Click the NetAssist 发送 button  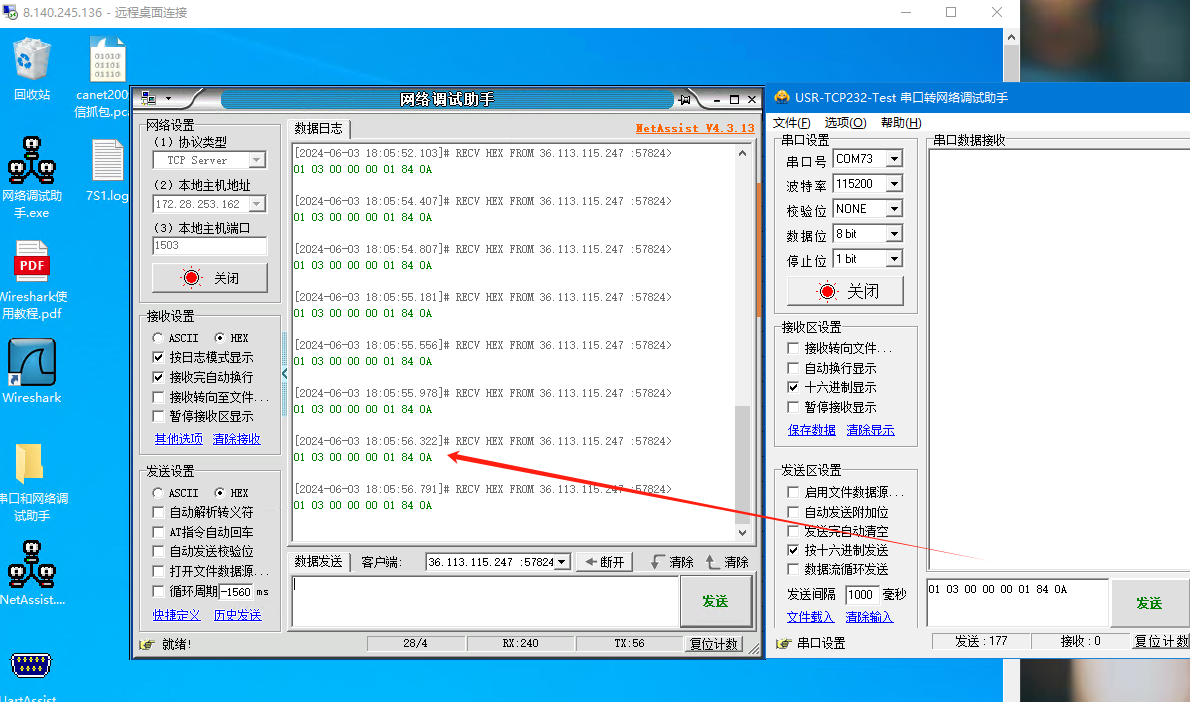[716, 601]
